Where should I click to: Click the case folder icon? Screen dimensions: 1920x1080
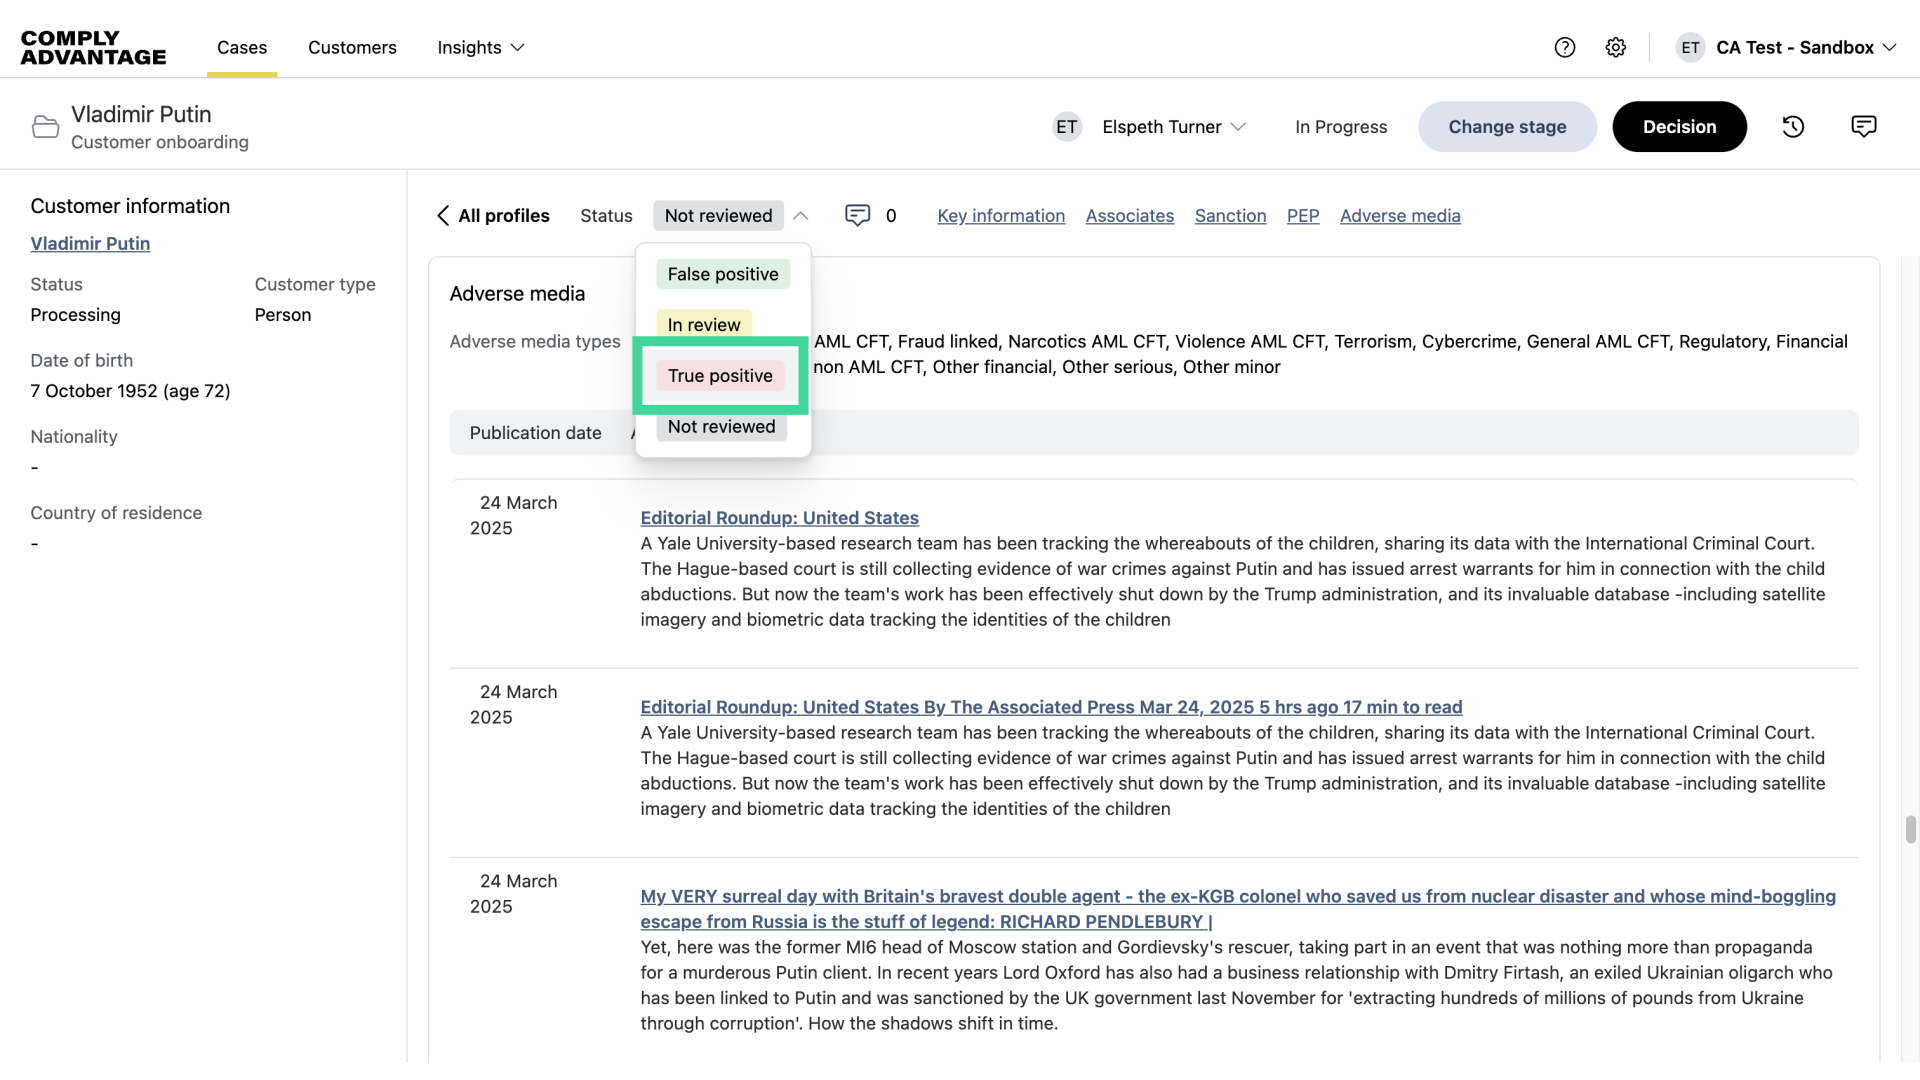45,127
